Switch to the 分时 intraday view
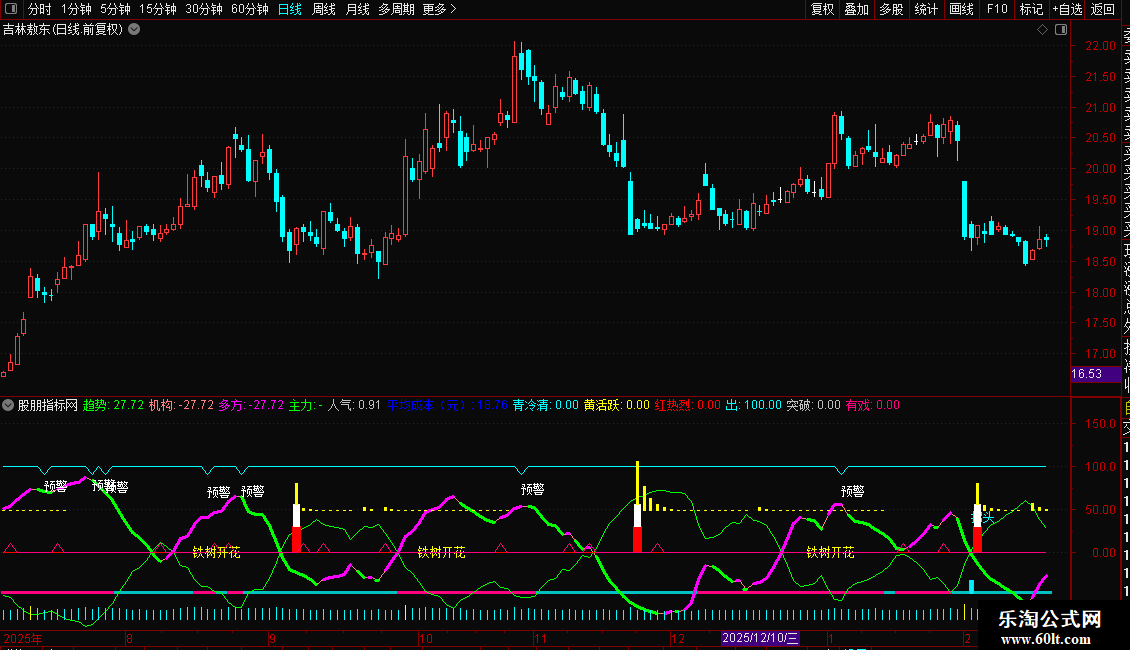The image size is (1130, 650). click(x=40, y=9)
